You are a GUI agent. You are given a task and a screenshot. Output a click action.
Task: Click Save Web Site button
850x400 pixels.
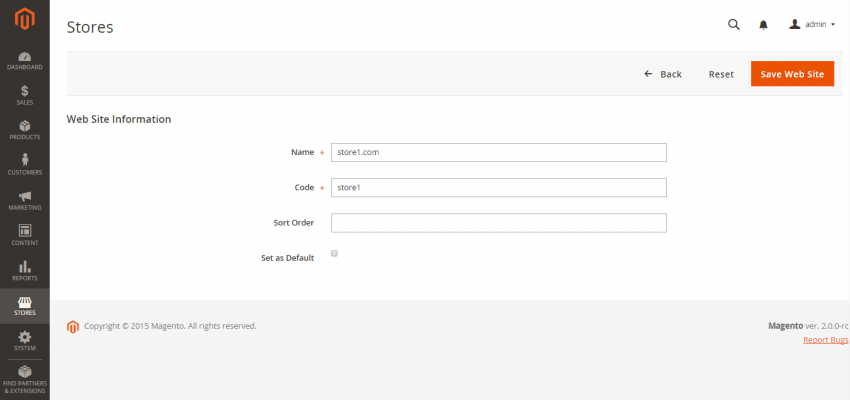[792, 74]
